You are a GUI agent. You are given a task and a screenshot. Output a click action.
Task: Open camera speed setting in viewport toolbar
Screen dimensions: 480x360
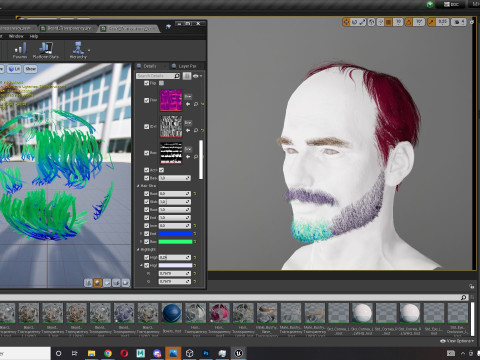click(x=459, y=22)
